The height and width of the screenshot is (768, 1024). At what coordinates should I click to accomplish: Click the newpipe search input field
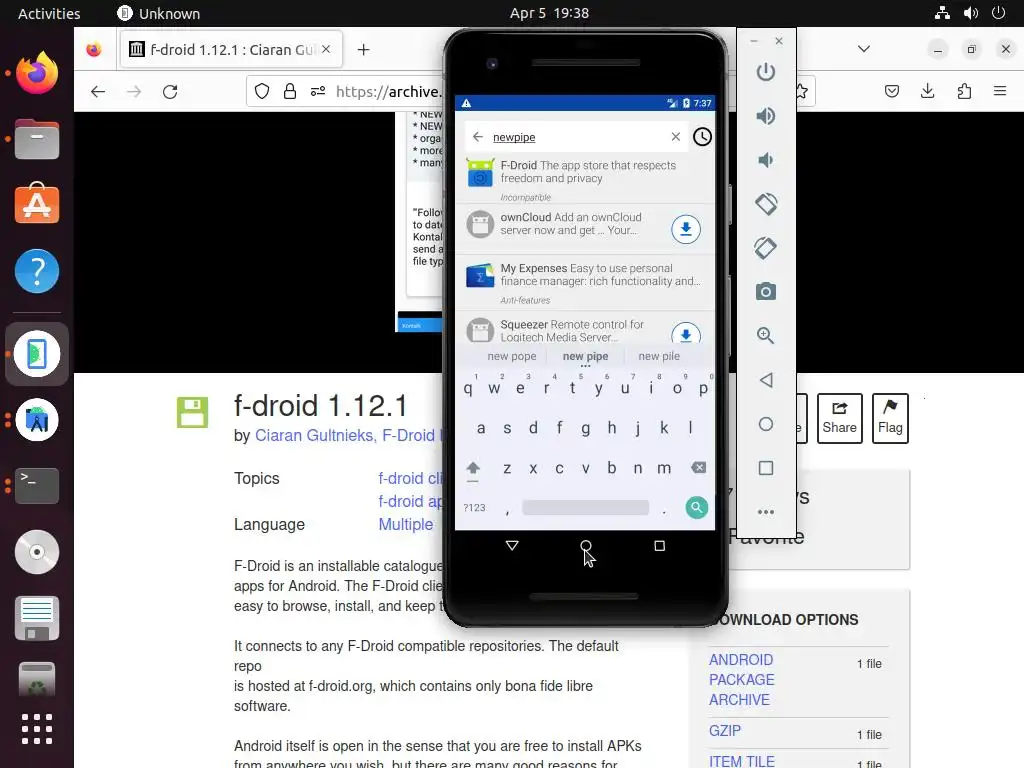tap(575, 136)
